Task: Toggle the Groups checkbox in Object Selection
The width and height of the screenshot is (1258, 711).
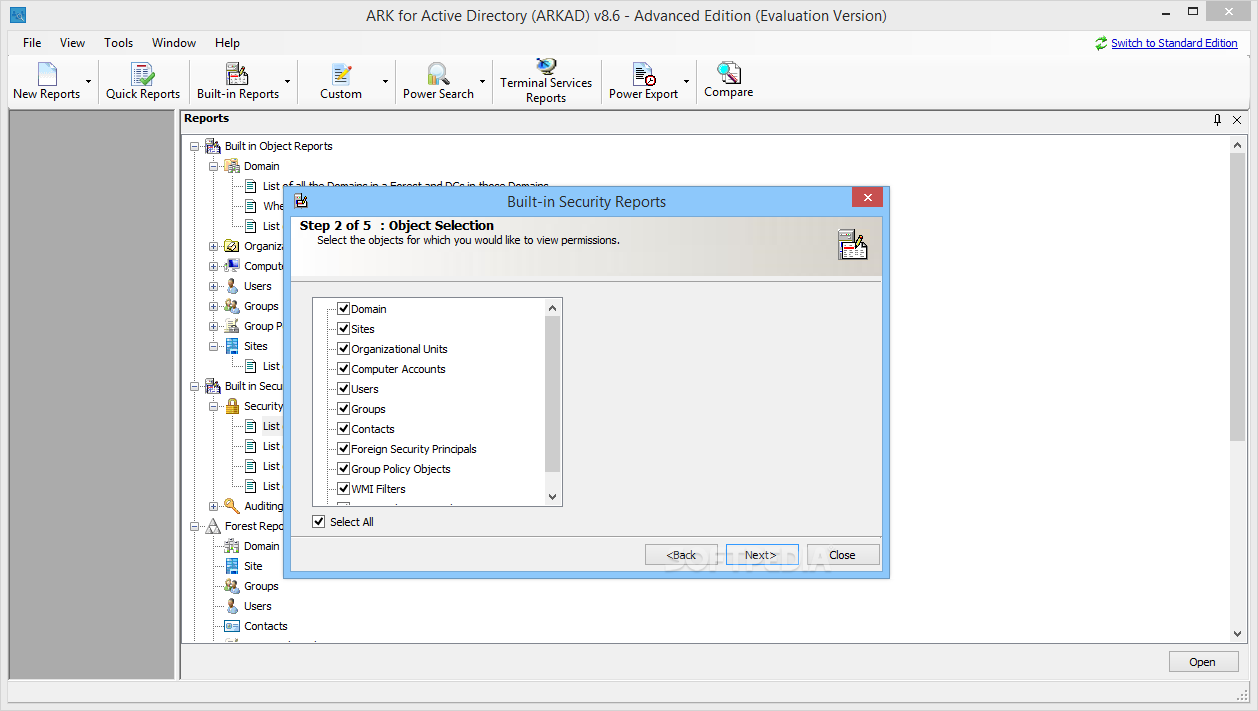Action: [344, 409]
